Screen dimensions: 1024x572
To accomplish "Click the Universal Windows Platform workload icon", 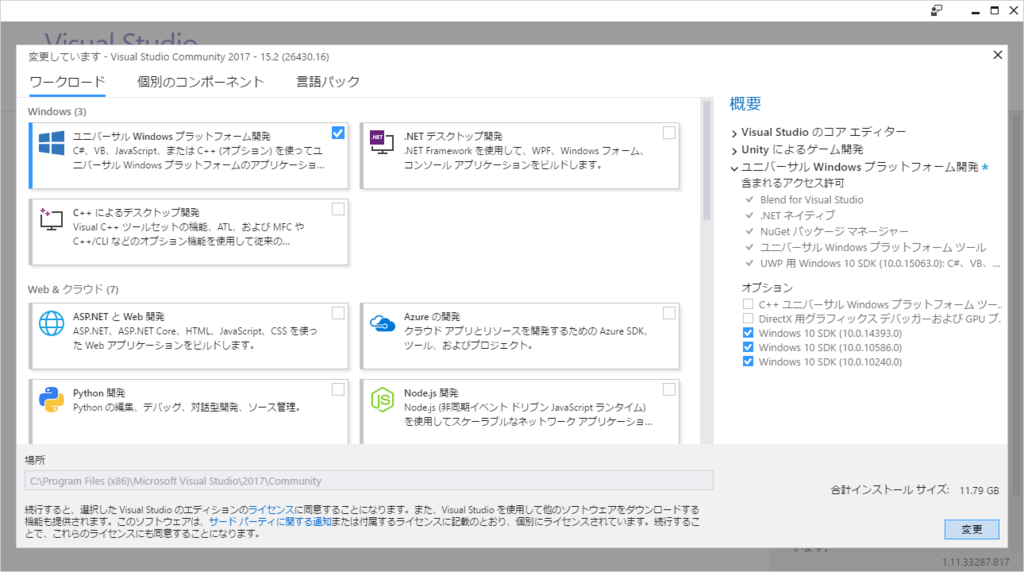I will click(x=52, y=142).
